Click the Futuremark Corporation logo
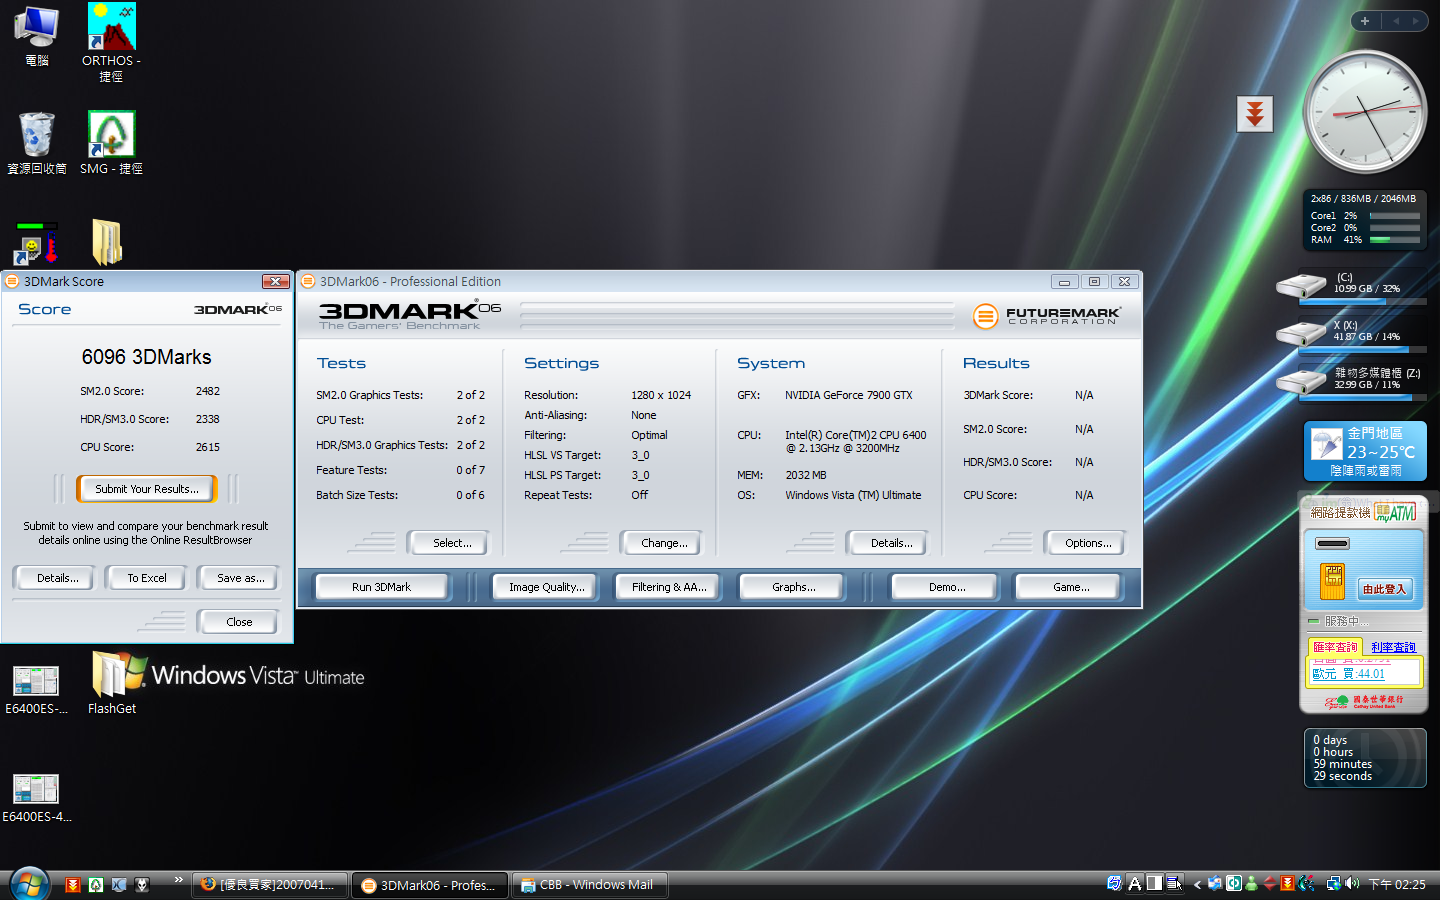This screenshot has width=1440, height=900. pyautogui.click(x=1047, y=316)
